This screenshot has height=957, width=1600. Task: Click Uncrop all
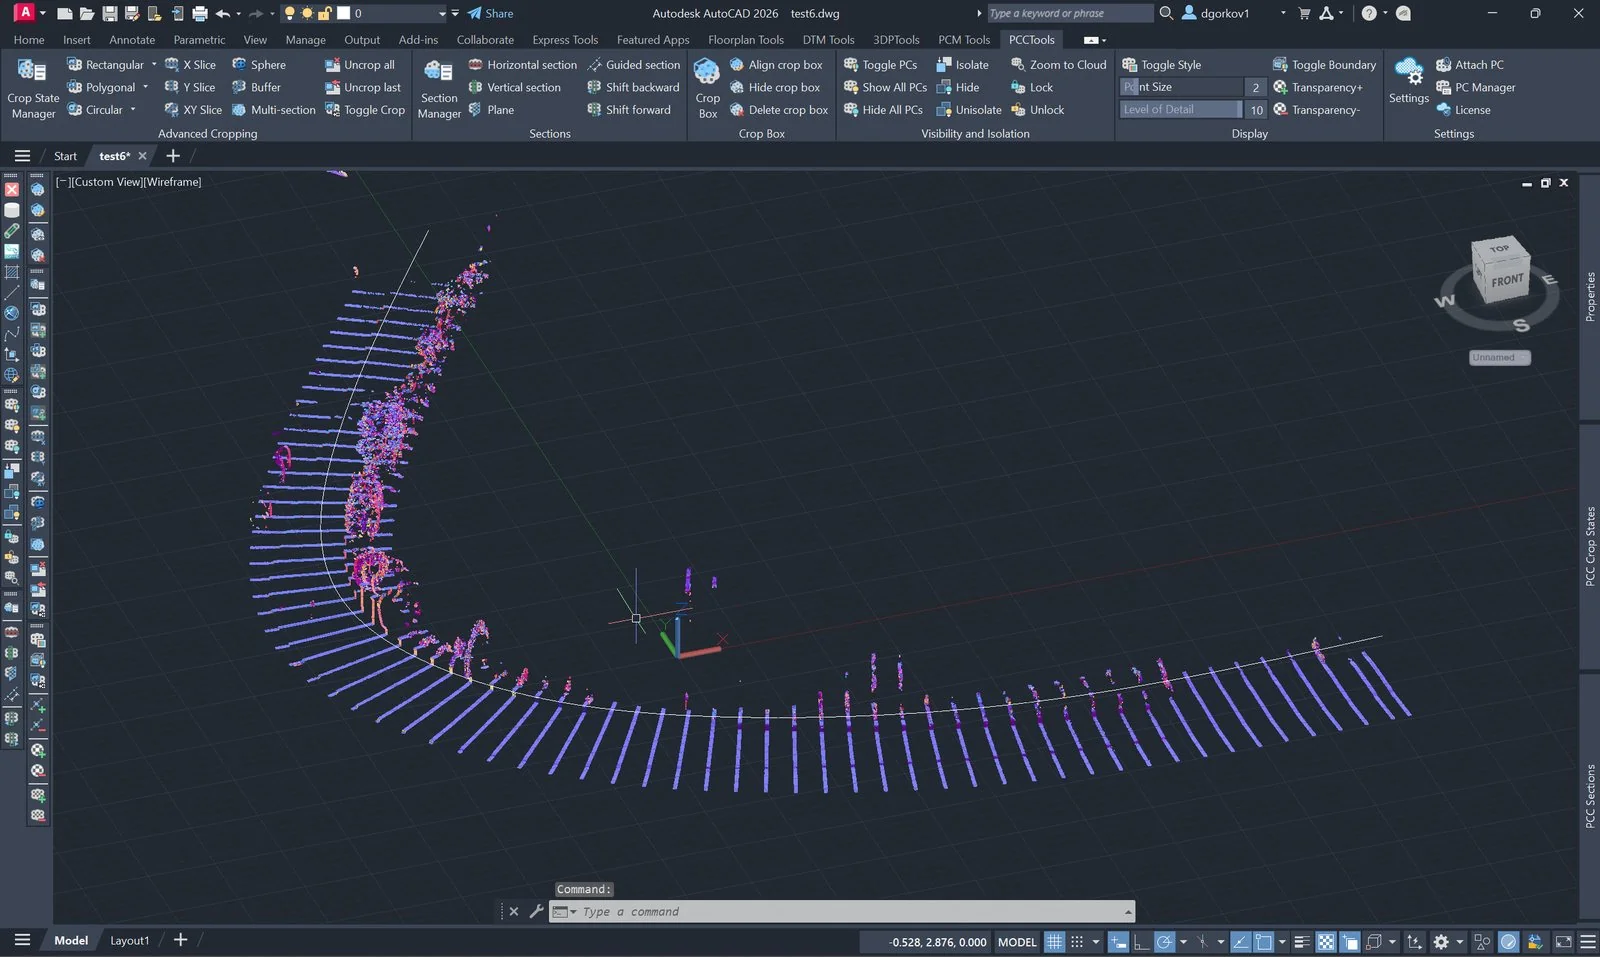coord(360,65)
